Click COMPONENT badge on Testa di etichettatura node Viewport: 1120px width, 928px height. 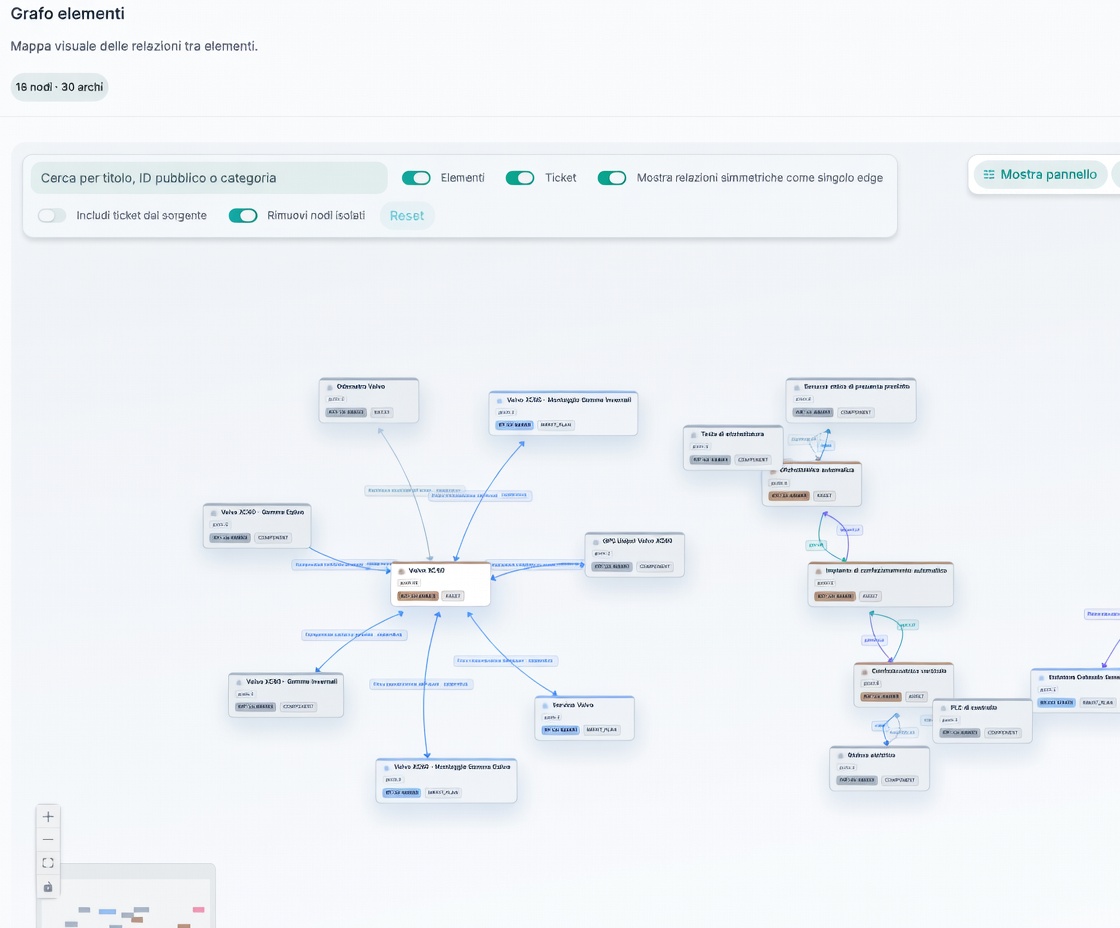pos(753,459)
